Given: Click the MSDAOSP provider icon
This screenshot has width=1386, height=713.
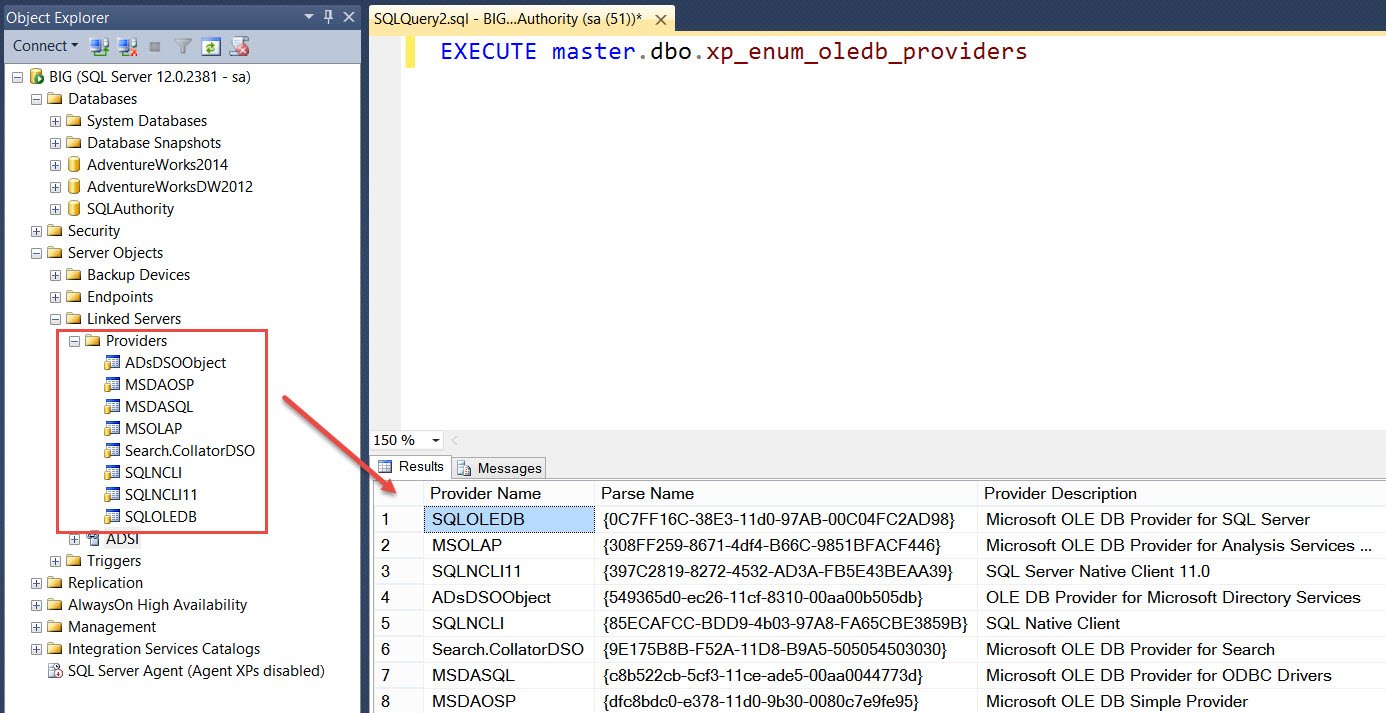Looking at the screenshot, I should pos(112,385).
